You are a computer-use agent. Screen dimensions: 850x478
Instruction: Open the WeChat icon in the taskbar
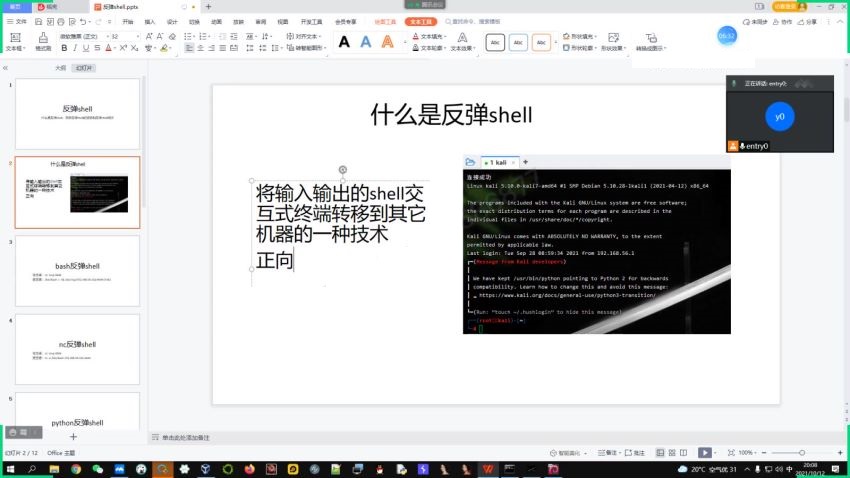pyautogui.click(x=98, y=469)
